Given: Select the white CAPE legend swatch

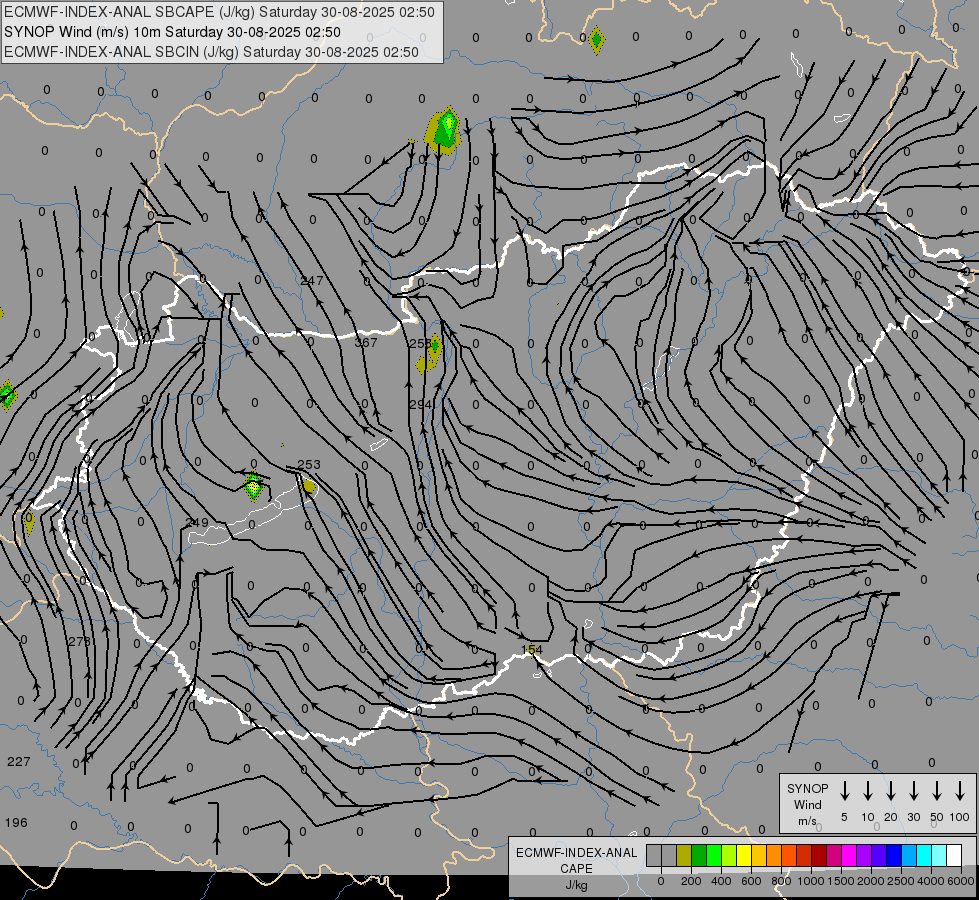Looking at the screenshot, I should pyautogui.click(x=954, y=856).
